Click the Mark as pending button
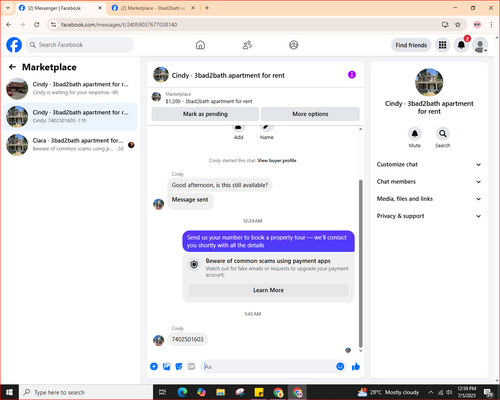This screenshot has width=500, height=400. click(205, 114)
